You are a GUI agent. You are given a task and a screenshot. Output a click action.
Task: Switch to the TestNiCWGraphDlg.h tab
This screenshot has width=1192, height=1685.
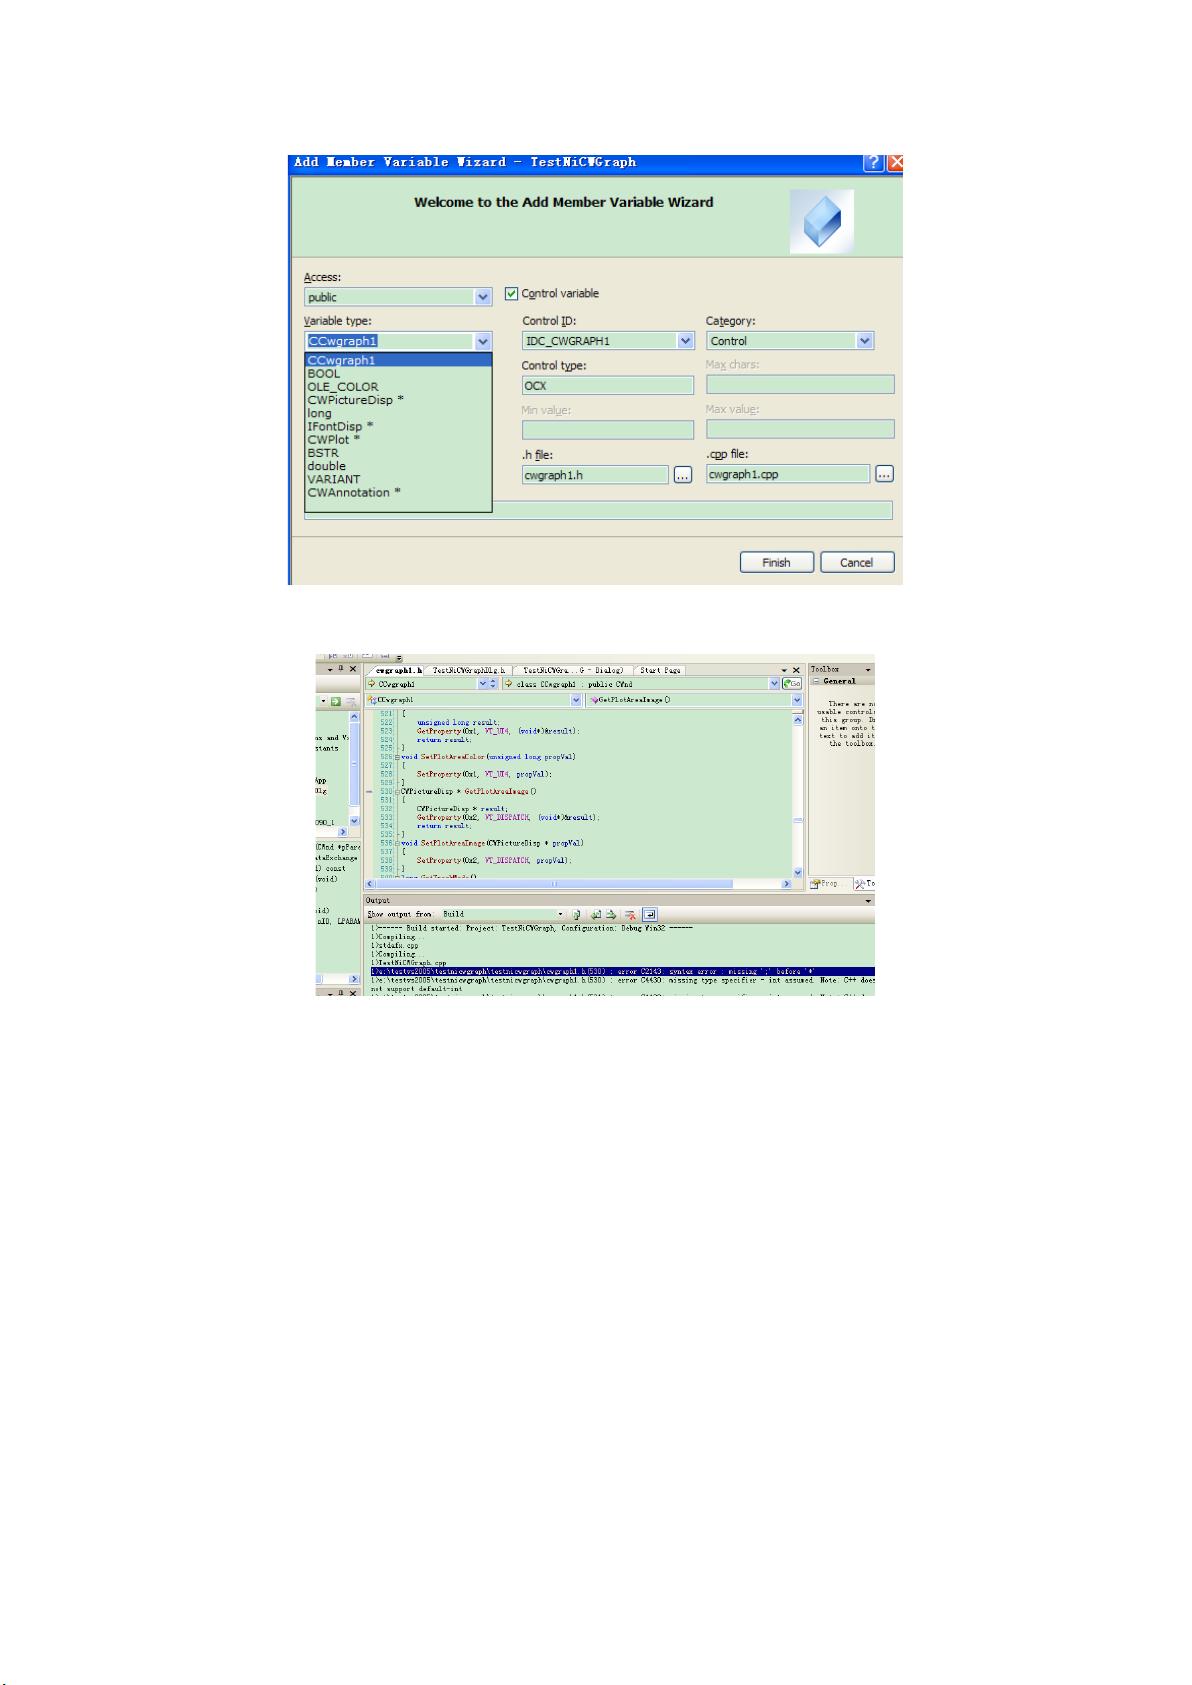pos(469,670)
